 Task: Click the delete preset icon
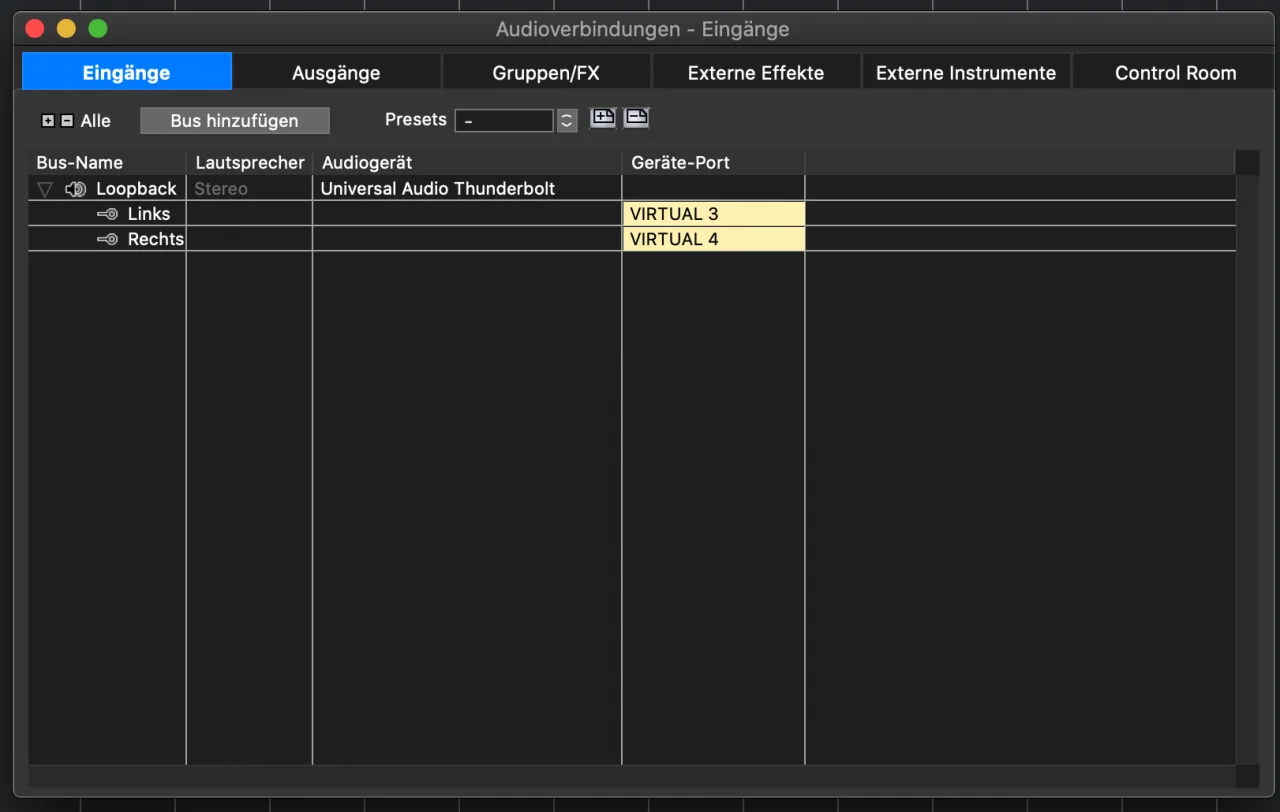(x=636, y=118)
